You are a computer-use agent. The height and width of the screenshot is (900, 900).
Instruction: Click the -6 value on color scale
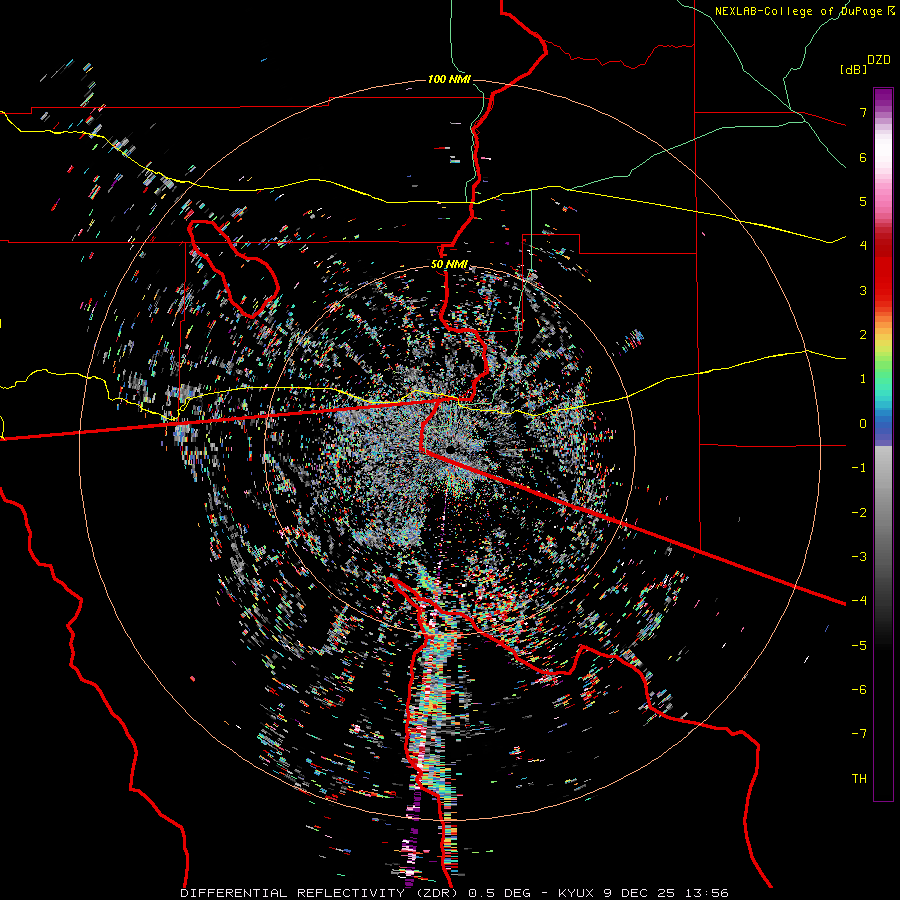click(859, 689)
